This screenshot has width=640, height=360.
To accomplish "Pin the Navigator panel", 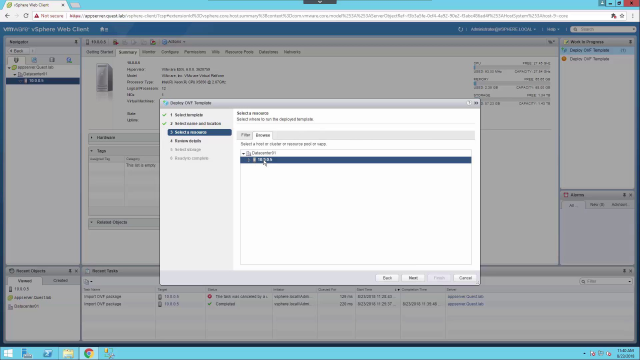I will point(76,42).
